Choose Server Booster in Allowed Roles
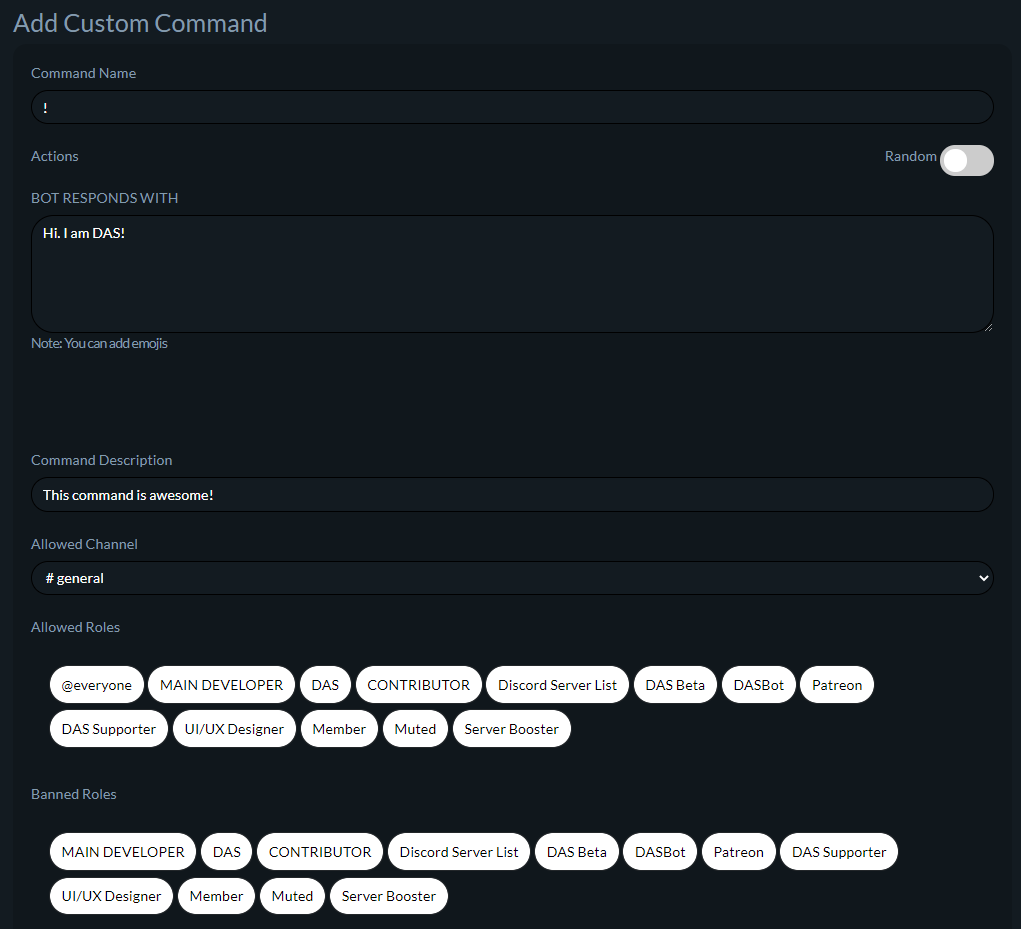The width and height of the screenshot is (1021, 929). (512, 729)
